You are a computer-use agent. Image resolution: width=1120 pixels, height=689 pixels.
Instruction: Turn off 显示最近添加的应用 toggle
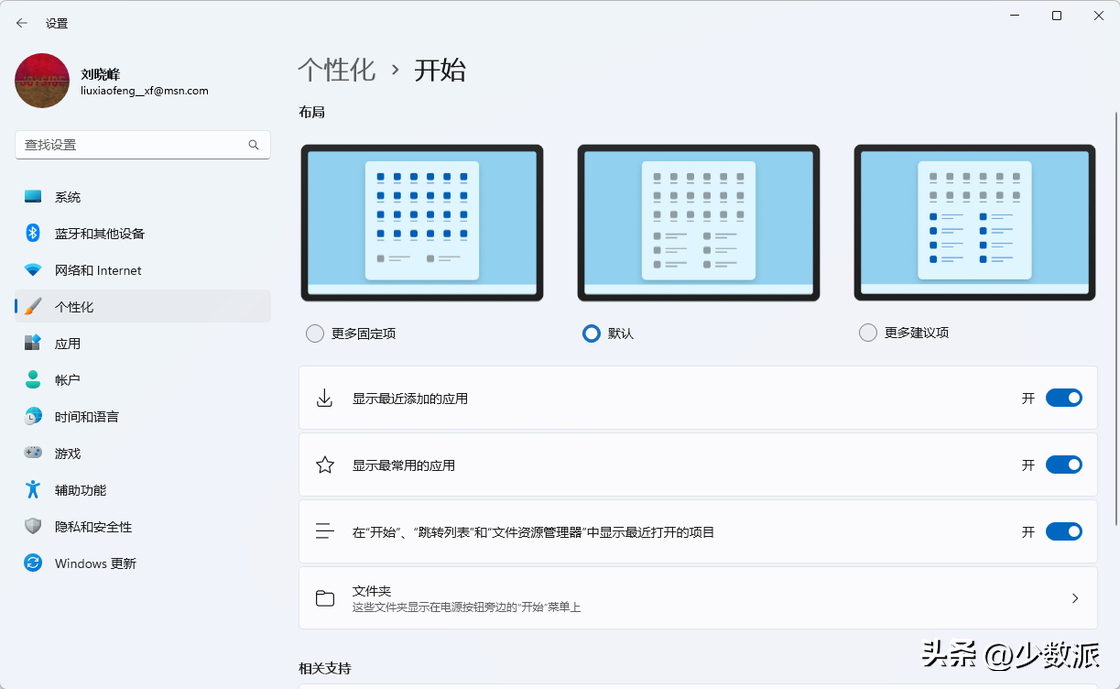pyautogui.click(x=1063, y=398)
